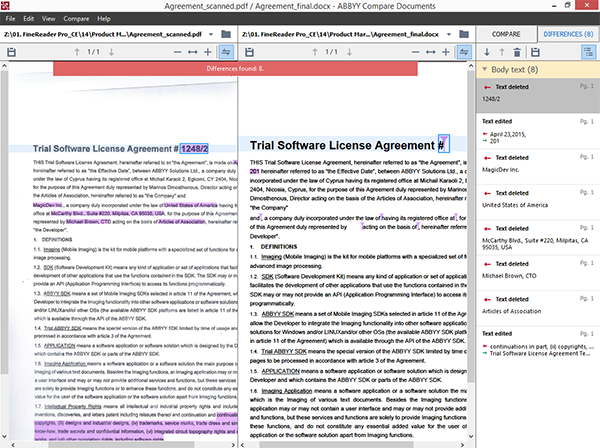Image resolution: width=600 pixels, height=448 pixels.
Task: Open folder icon for Agreement_final.docx
Action: click(462, 32)
